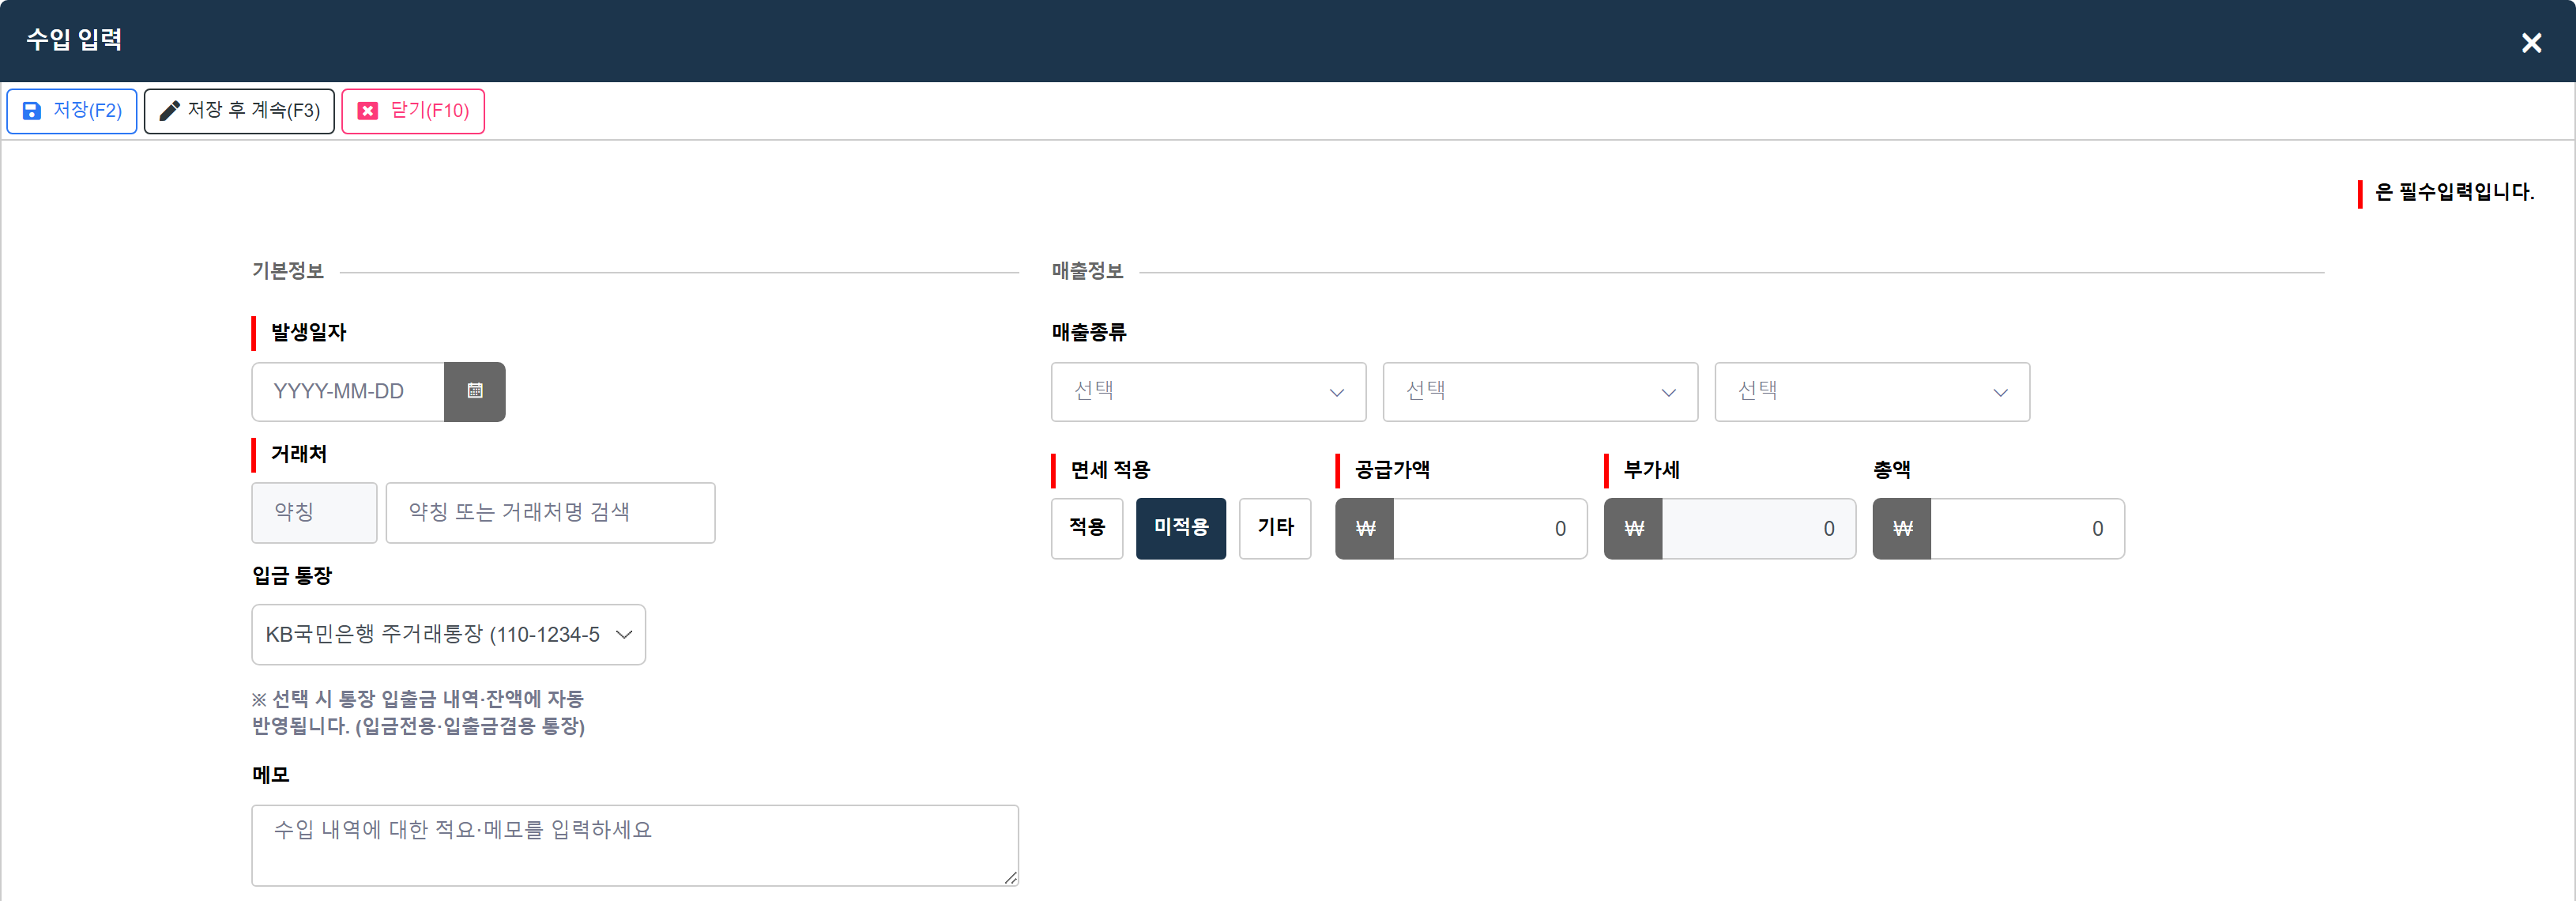The image size is (2576, 901).
Task: Expand the second 매출종류 선택 dropdown
Action: [1540, 392]
